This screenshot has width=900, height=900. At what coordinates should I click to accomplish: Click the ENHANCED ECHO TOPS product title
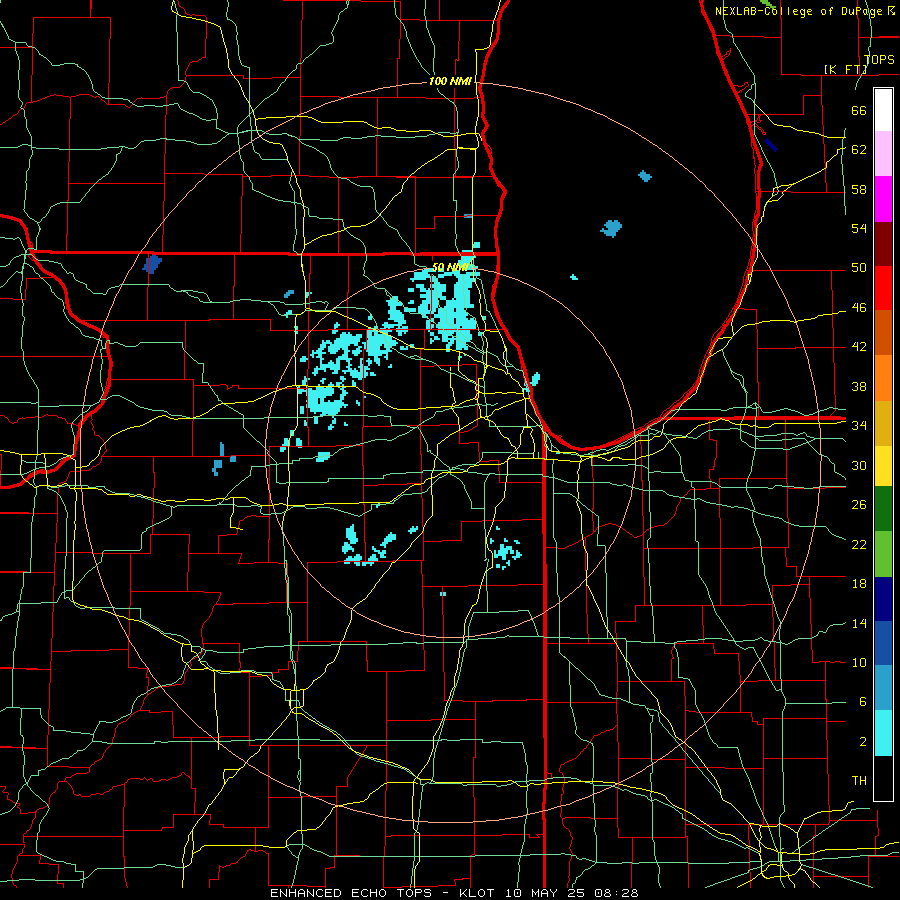coord(350,893)
